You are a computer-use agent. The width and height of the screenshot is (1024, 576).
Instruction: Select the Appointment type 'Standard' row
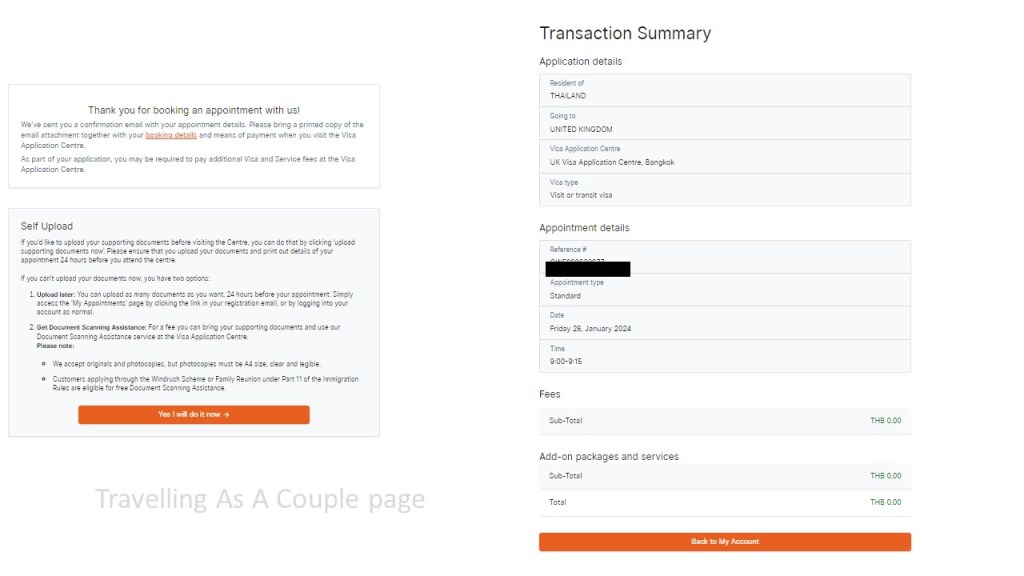coord(724,290)
